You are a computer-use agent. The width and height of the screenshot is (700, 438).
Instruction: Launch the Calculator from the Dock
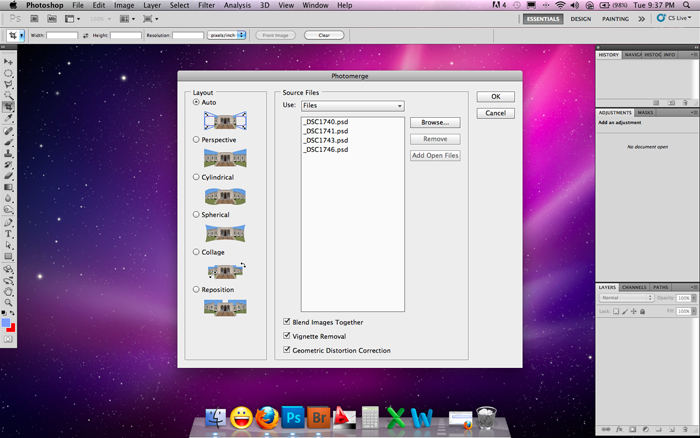tap(370, 418)
